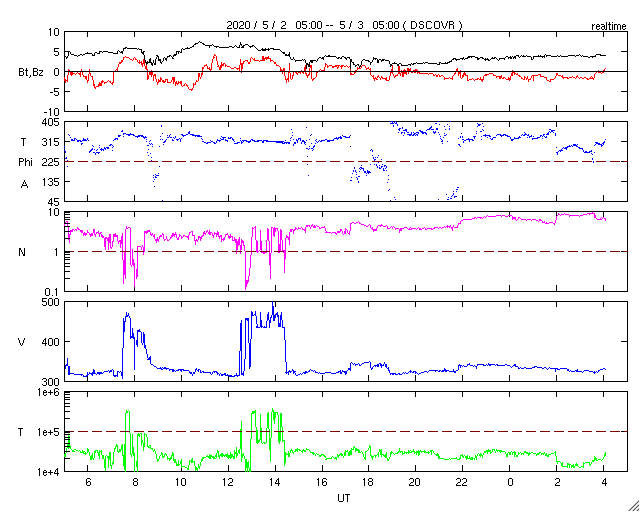
Task: Select the 'Bt,Bz' axis label
Action: click(x=31, y=73)
